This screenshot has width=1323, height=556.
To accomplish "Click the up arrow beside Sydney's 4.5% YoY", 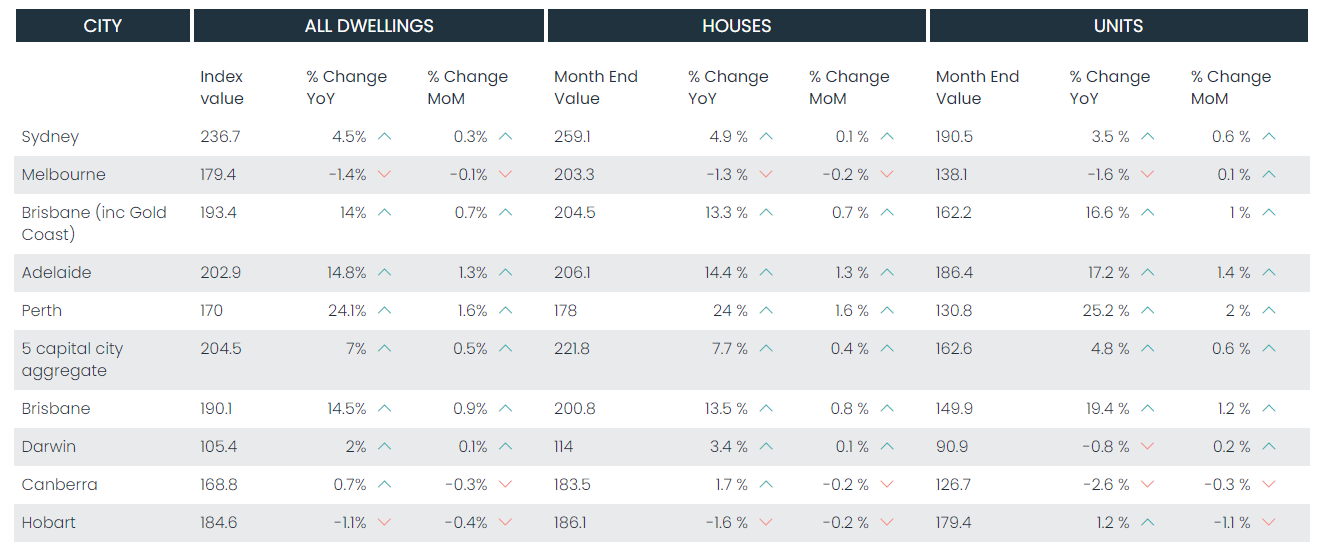I will (x=385, y=137).
